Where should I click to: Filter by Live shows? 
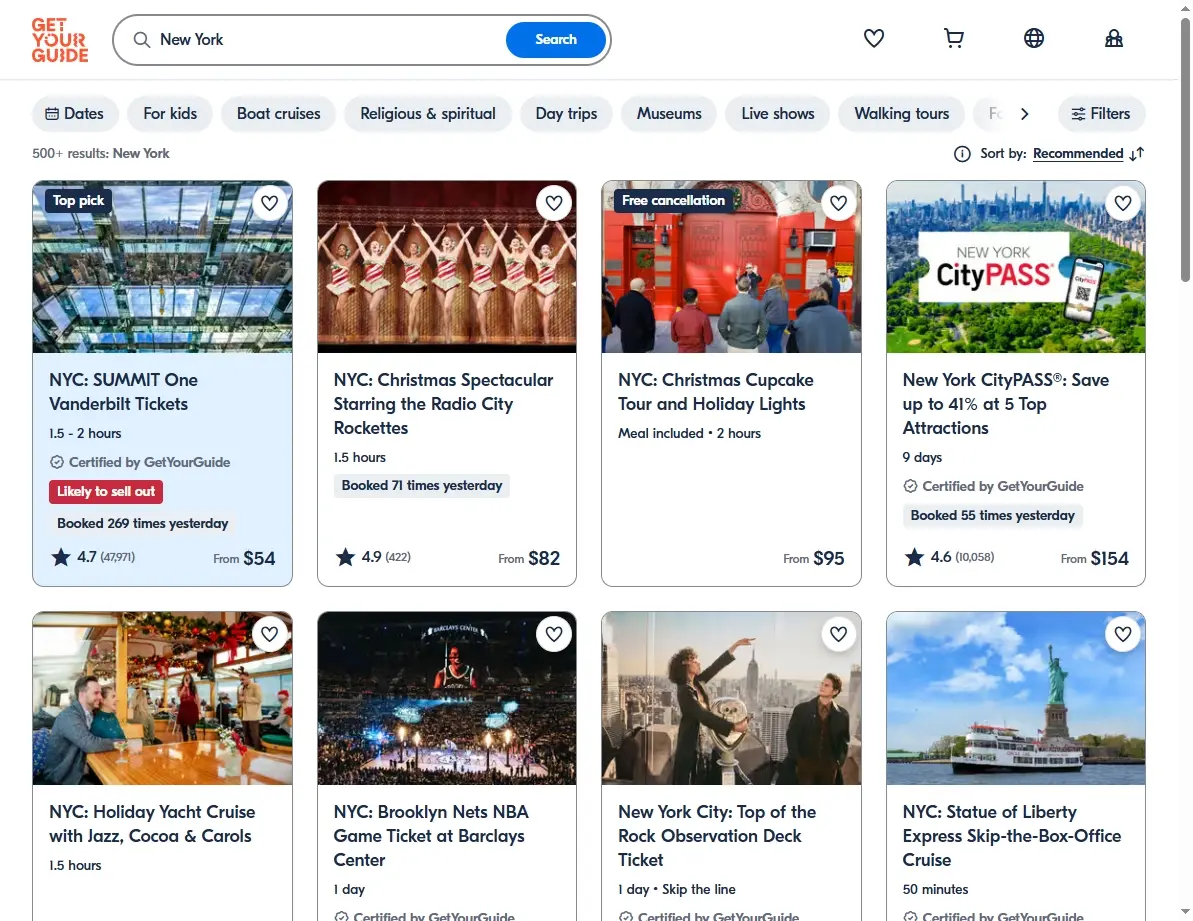778,113
